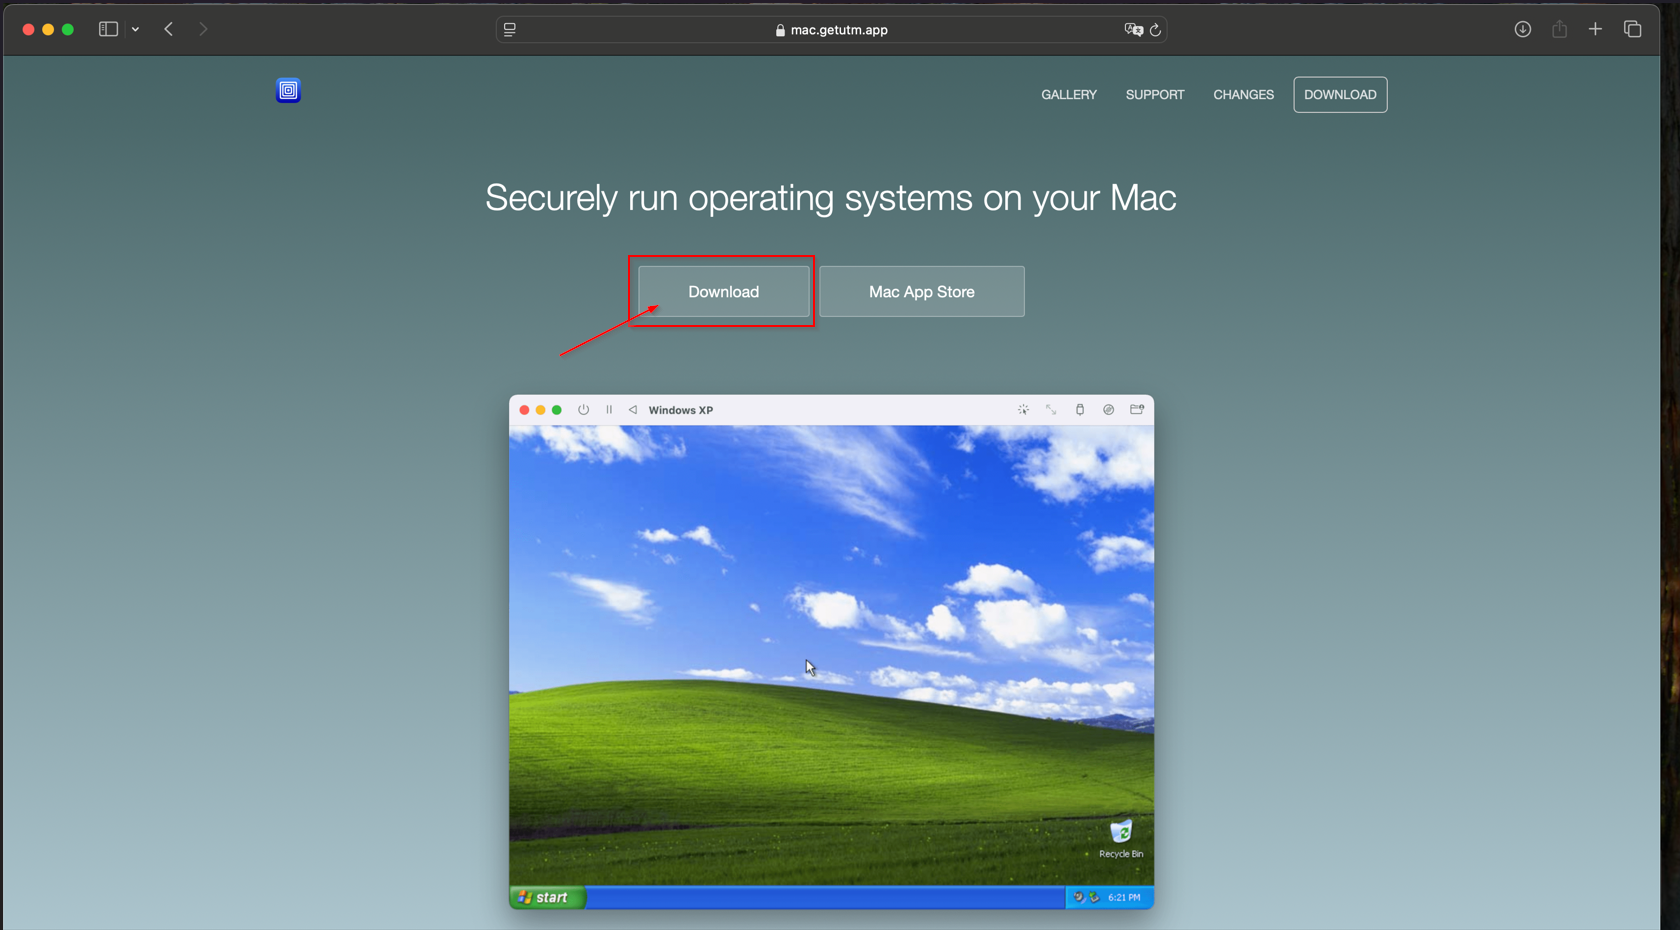Click the restart triangle icon in VM toolbar
The height and width of the screenshot is (930, 1680).
pyautogui.click(x=632, y=410)
